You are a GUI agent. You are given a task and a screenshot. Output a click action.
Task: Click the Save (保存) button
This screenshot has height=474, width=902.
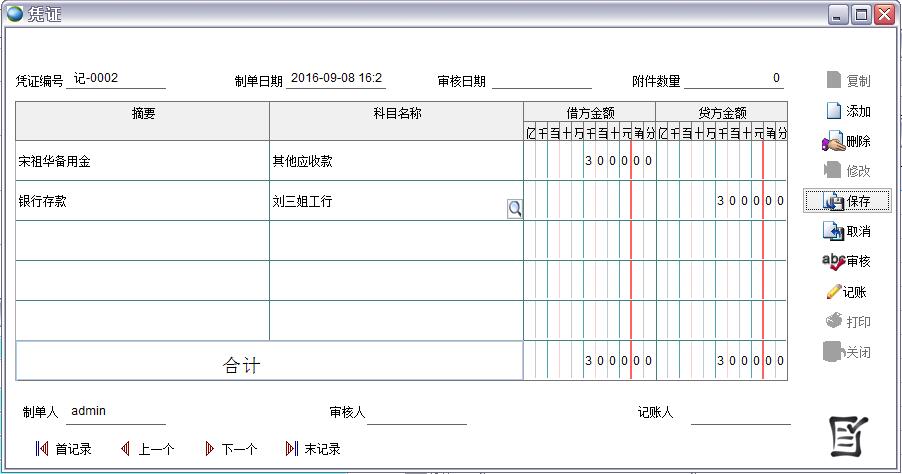click(x=846, y=201)
